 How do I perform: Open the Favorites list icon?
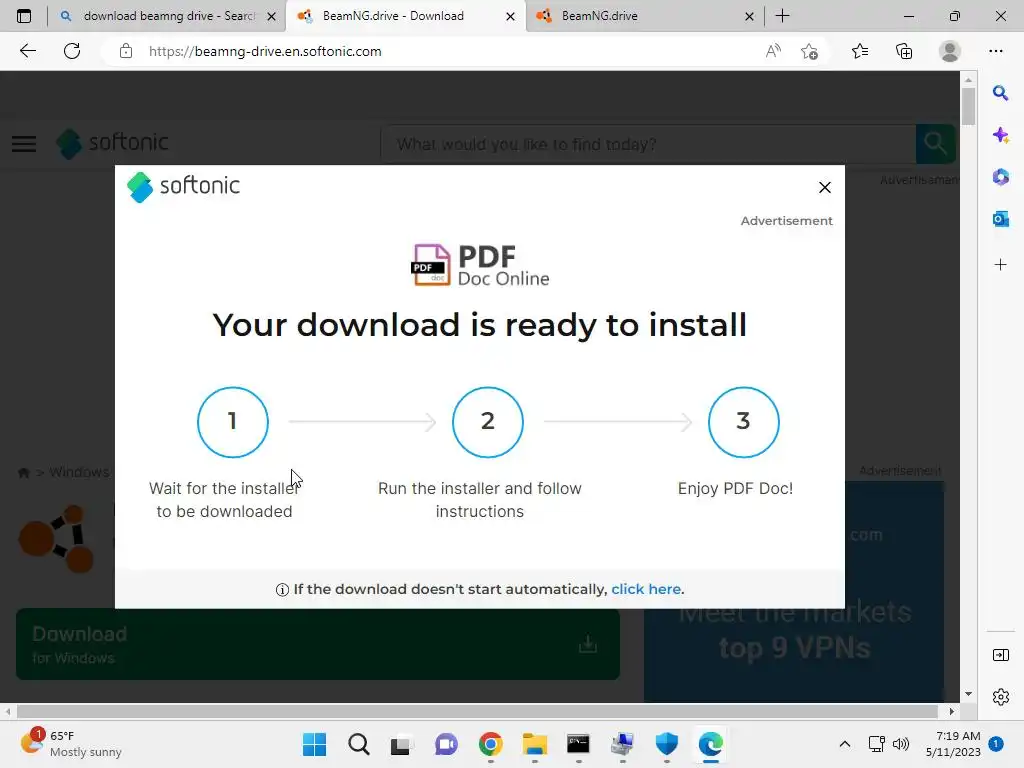tap(860, 51)
